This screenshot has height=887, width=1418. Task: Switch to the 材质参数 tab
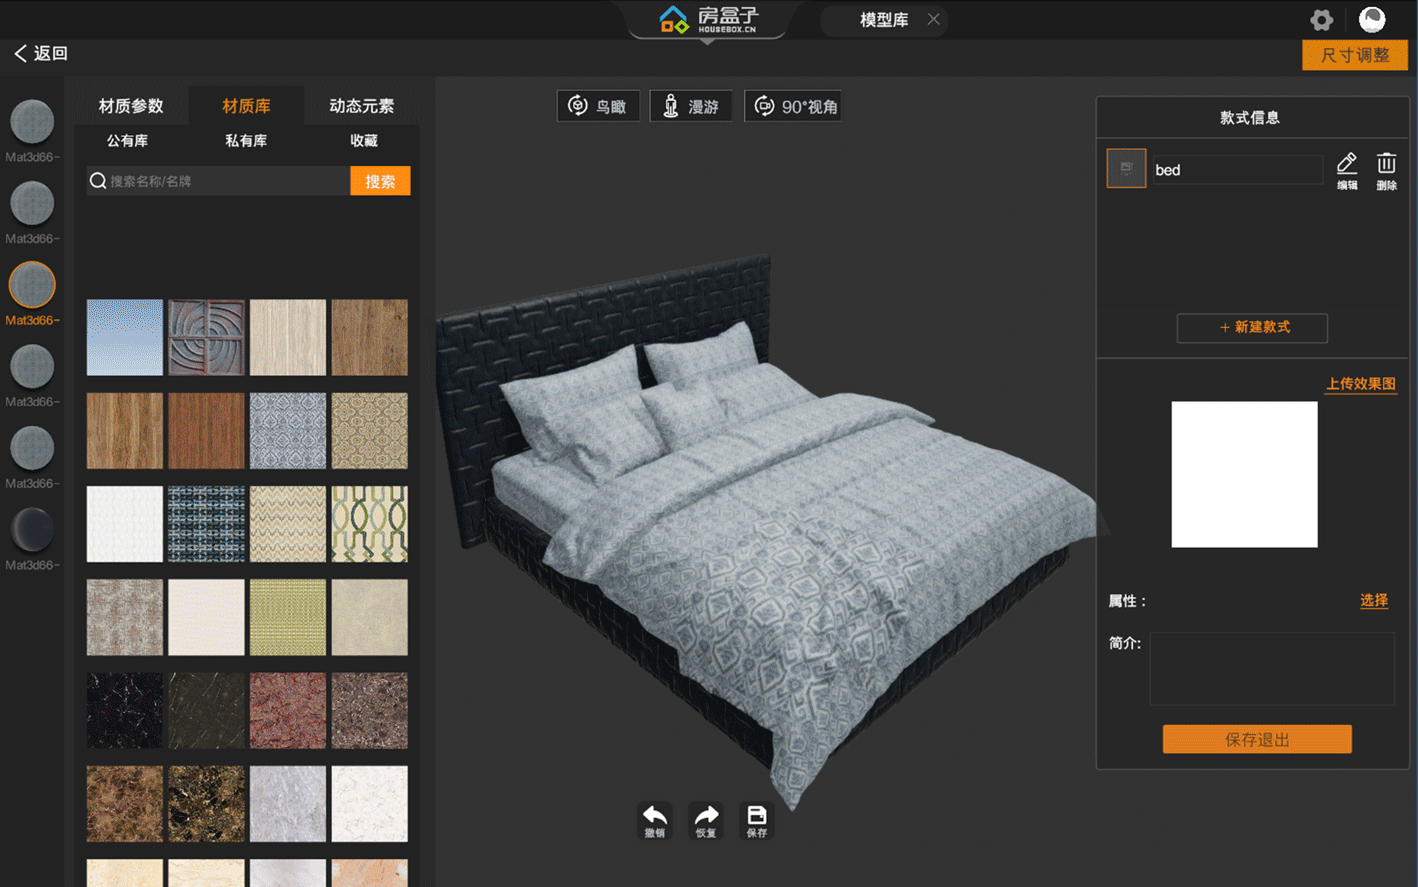click(x=131, y=106)
